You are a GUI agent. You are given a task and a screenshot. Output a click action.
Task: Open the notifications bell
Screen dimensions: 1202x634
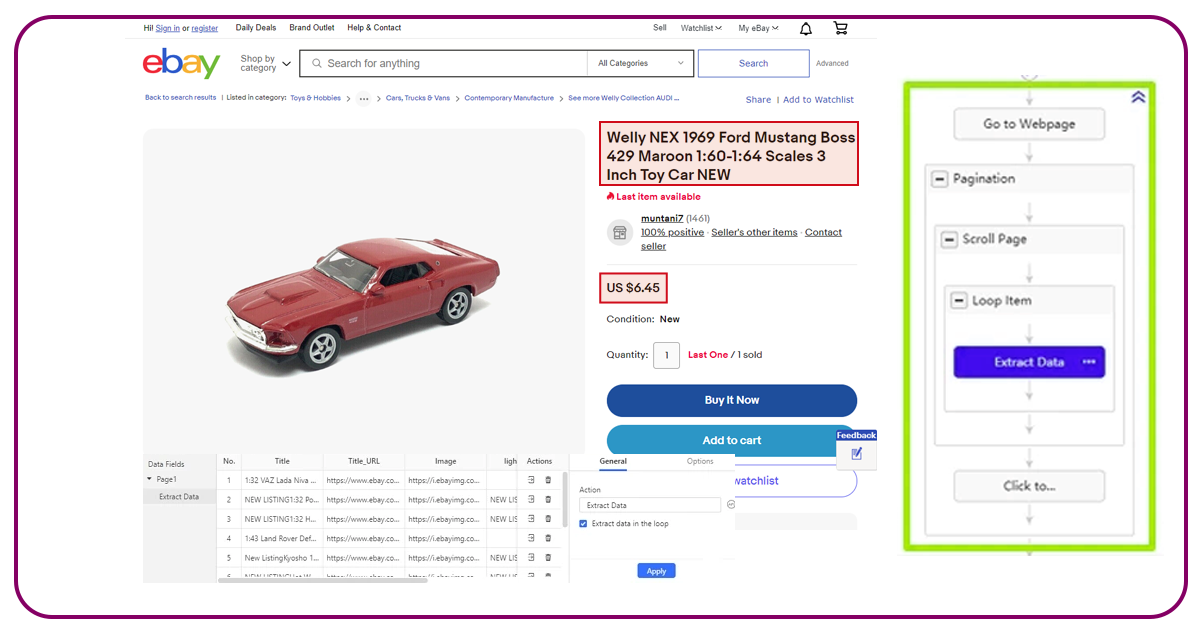pos(806,28)
